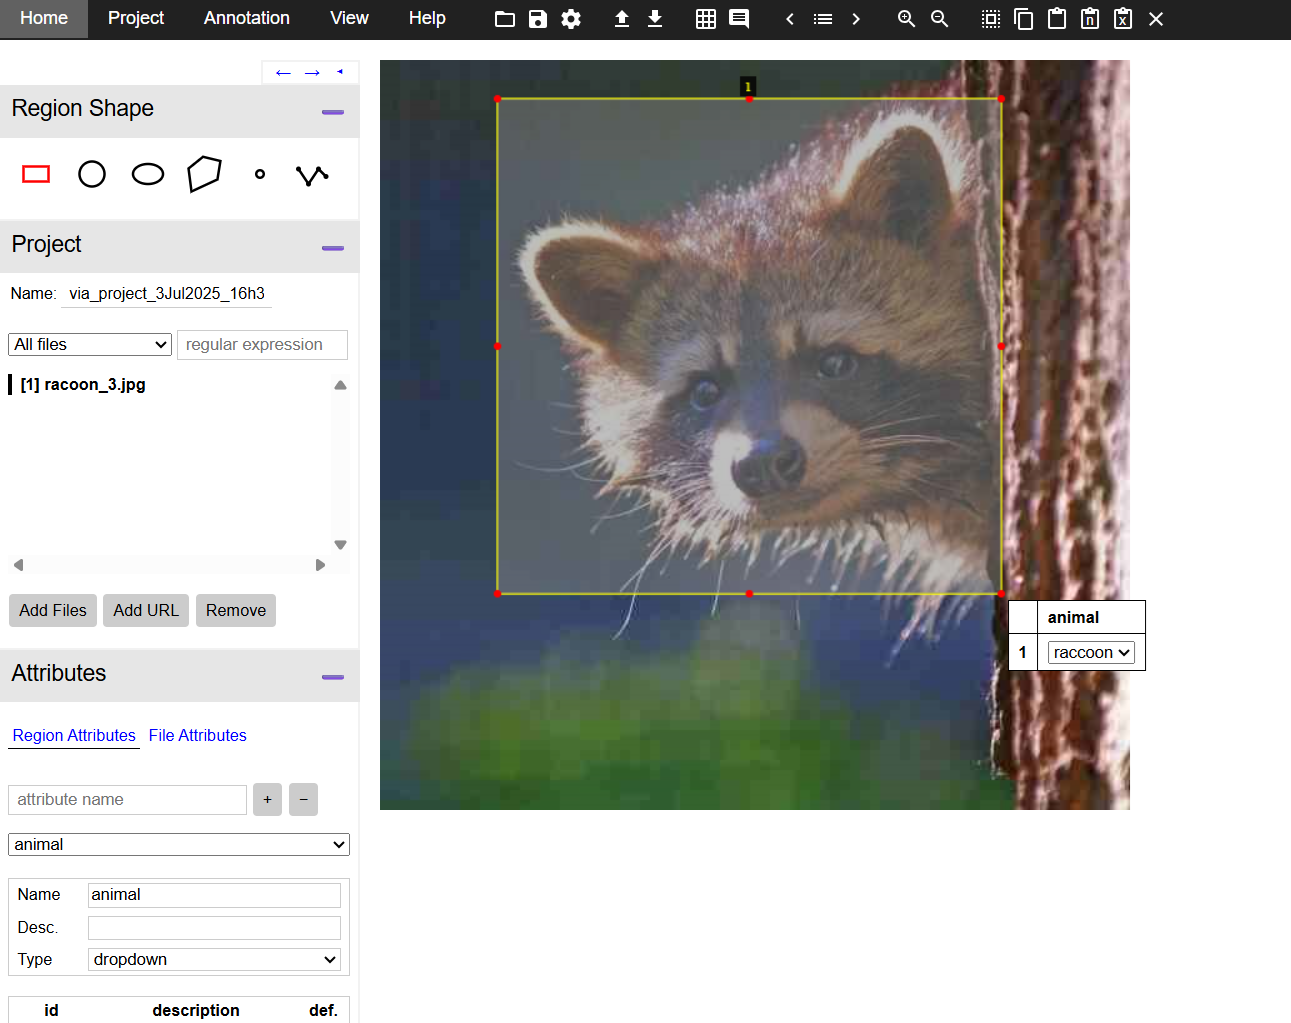Select the point region shape tool
The height and width of the screenshot is (1023, 1291).
click(260, 175)
